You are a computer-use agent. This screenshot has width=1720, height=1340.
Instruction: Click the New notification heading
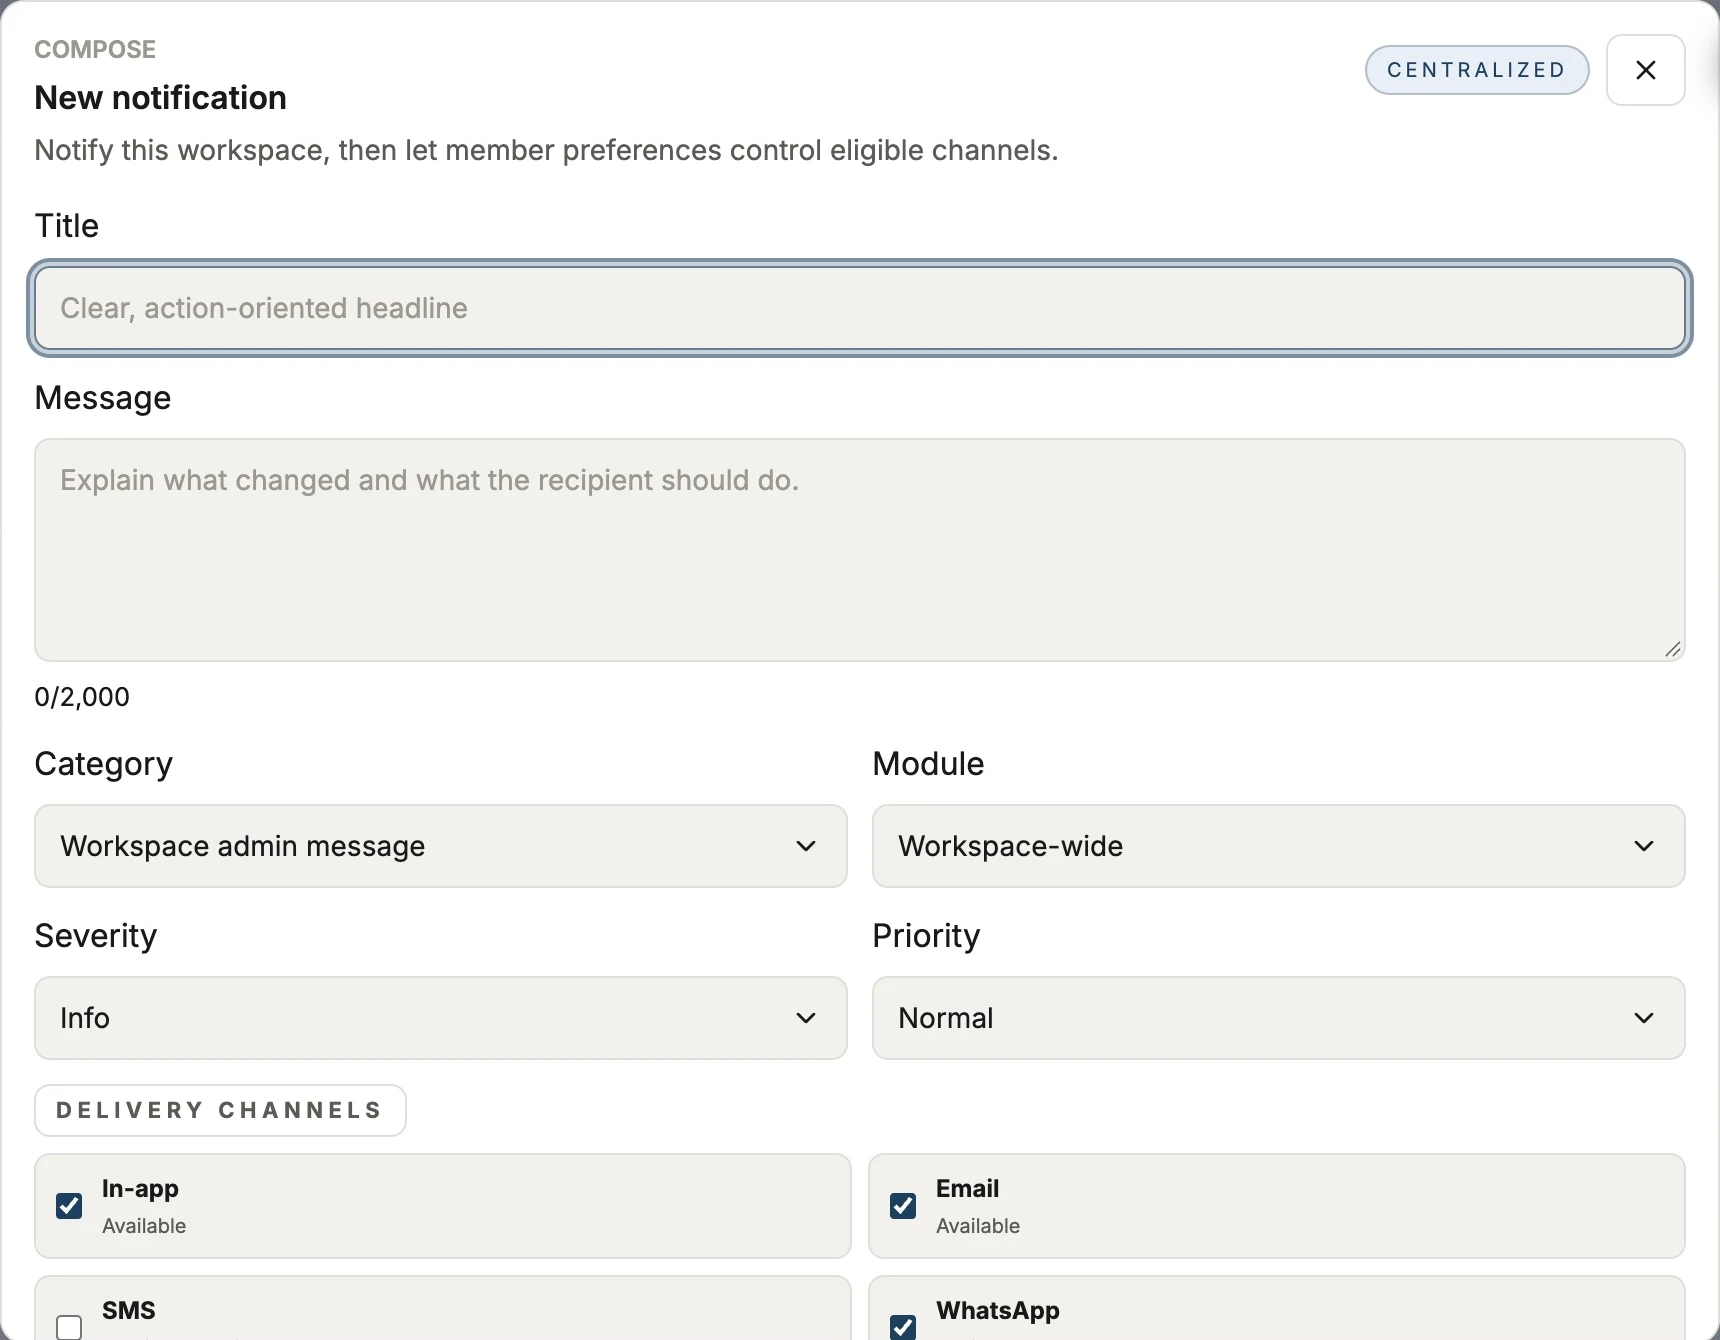click(161, 98)
